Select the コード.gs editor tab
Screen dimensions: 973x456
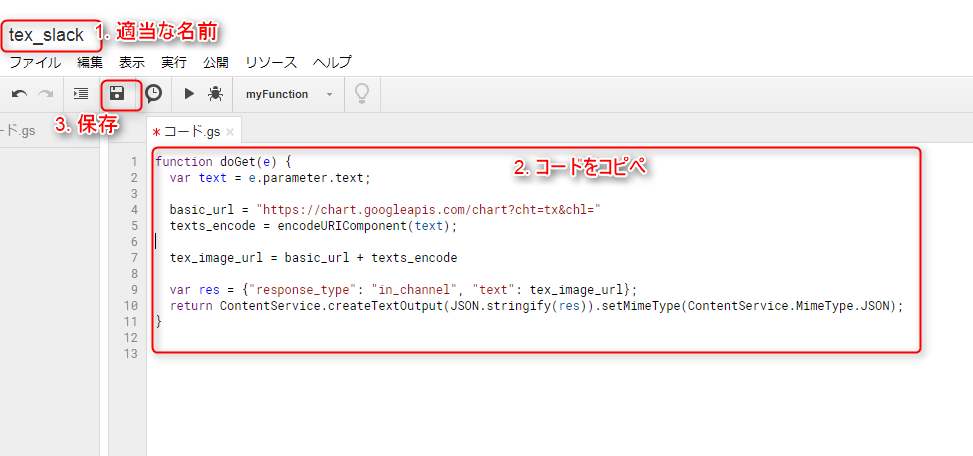click(x=192, y=132)
